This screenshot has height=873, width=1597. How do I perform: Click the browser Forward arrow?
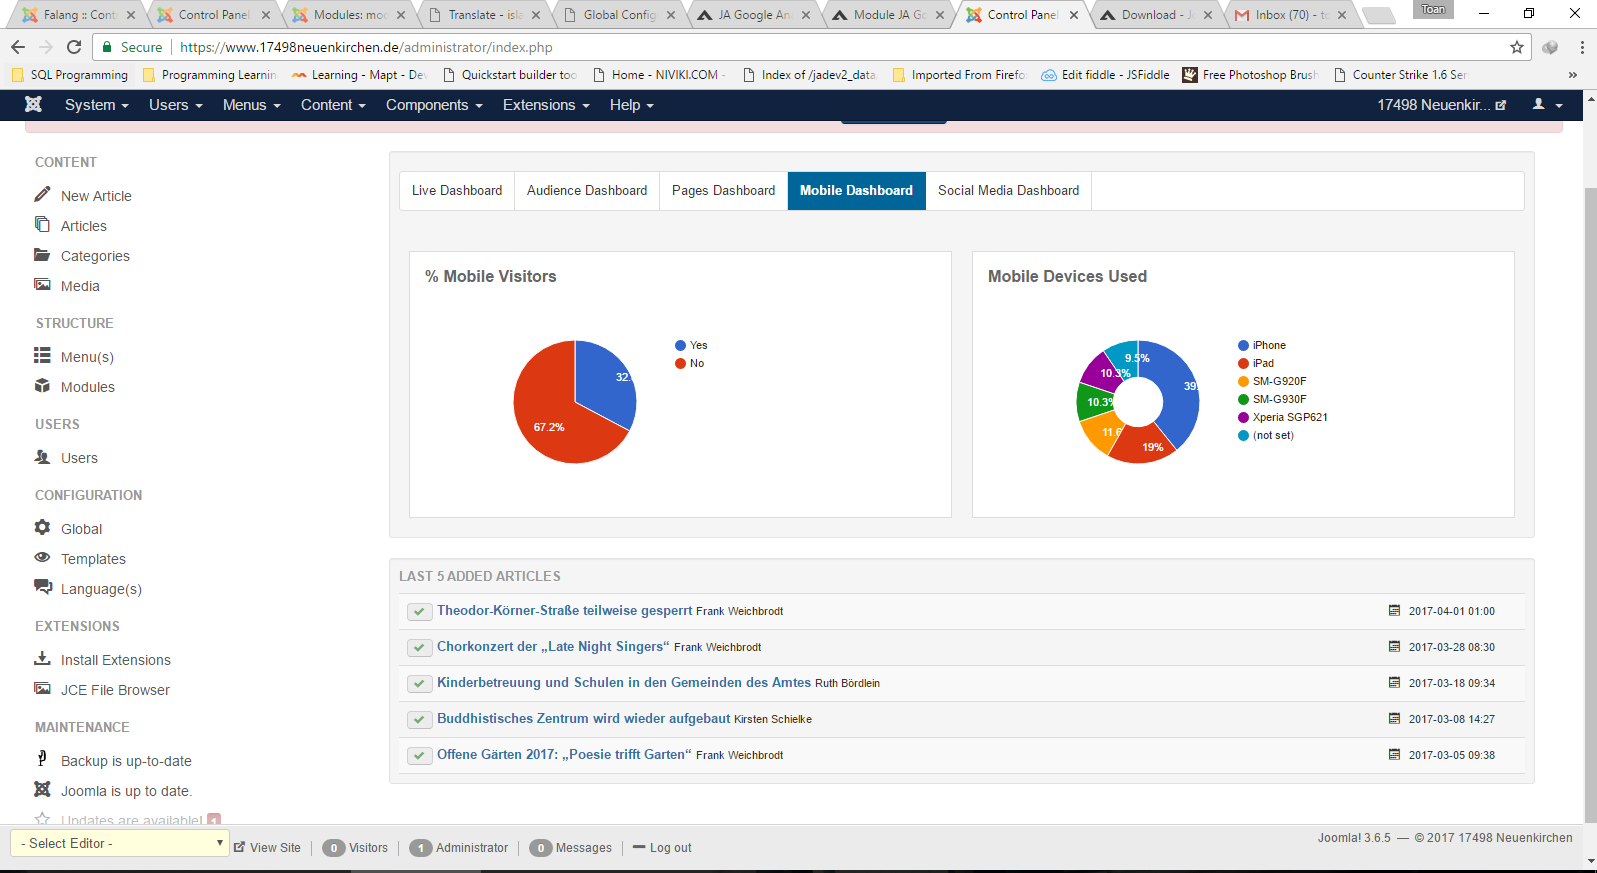(x=46, y=47)
